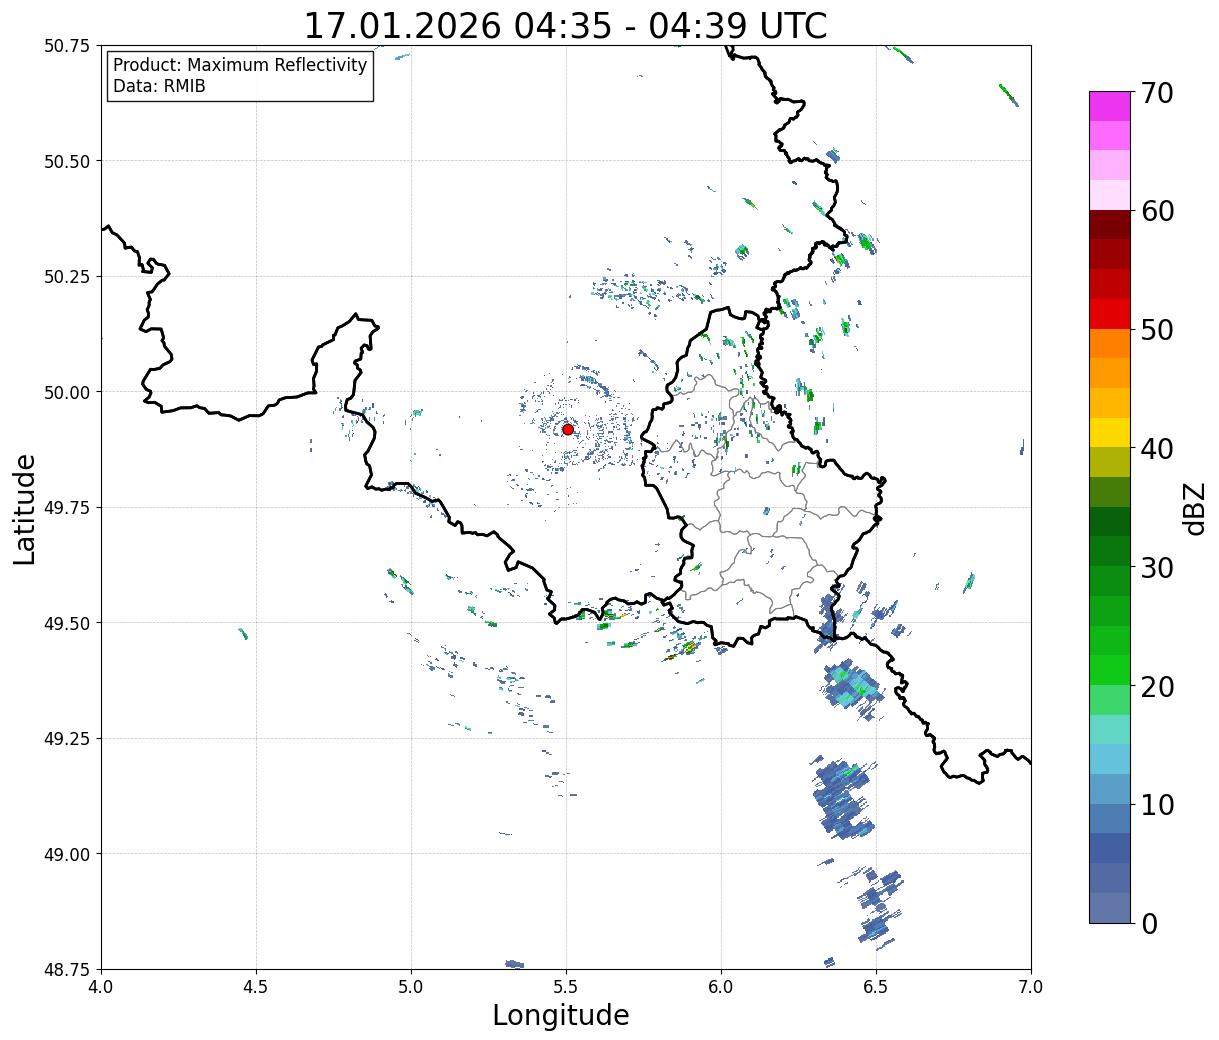
Task: Click the latitude tick label 49.50
Action: coord(67,623)
